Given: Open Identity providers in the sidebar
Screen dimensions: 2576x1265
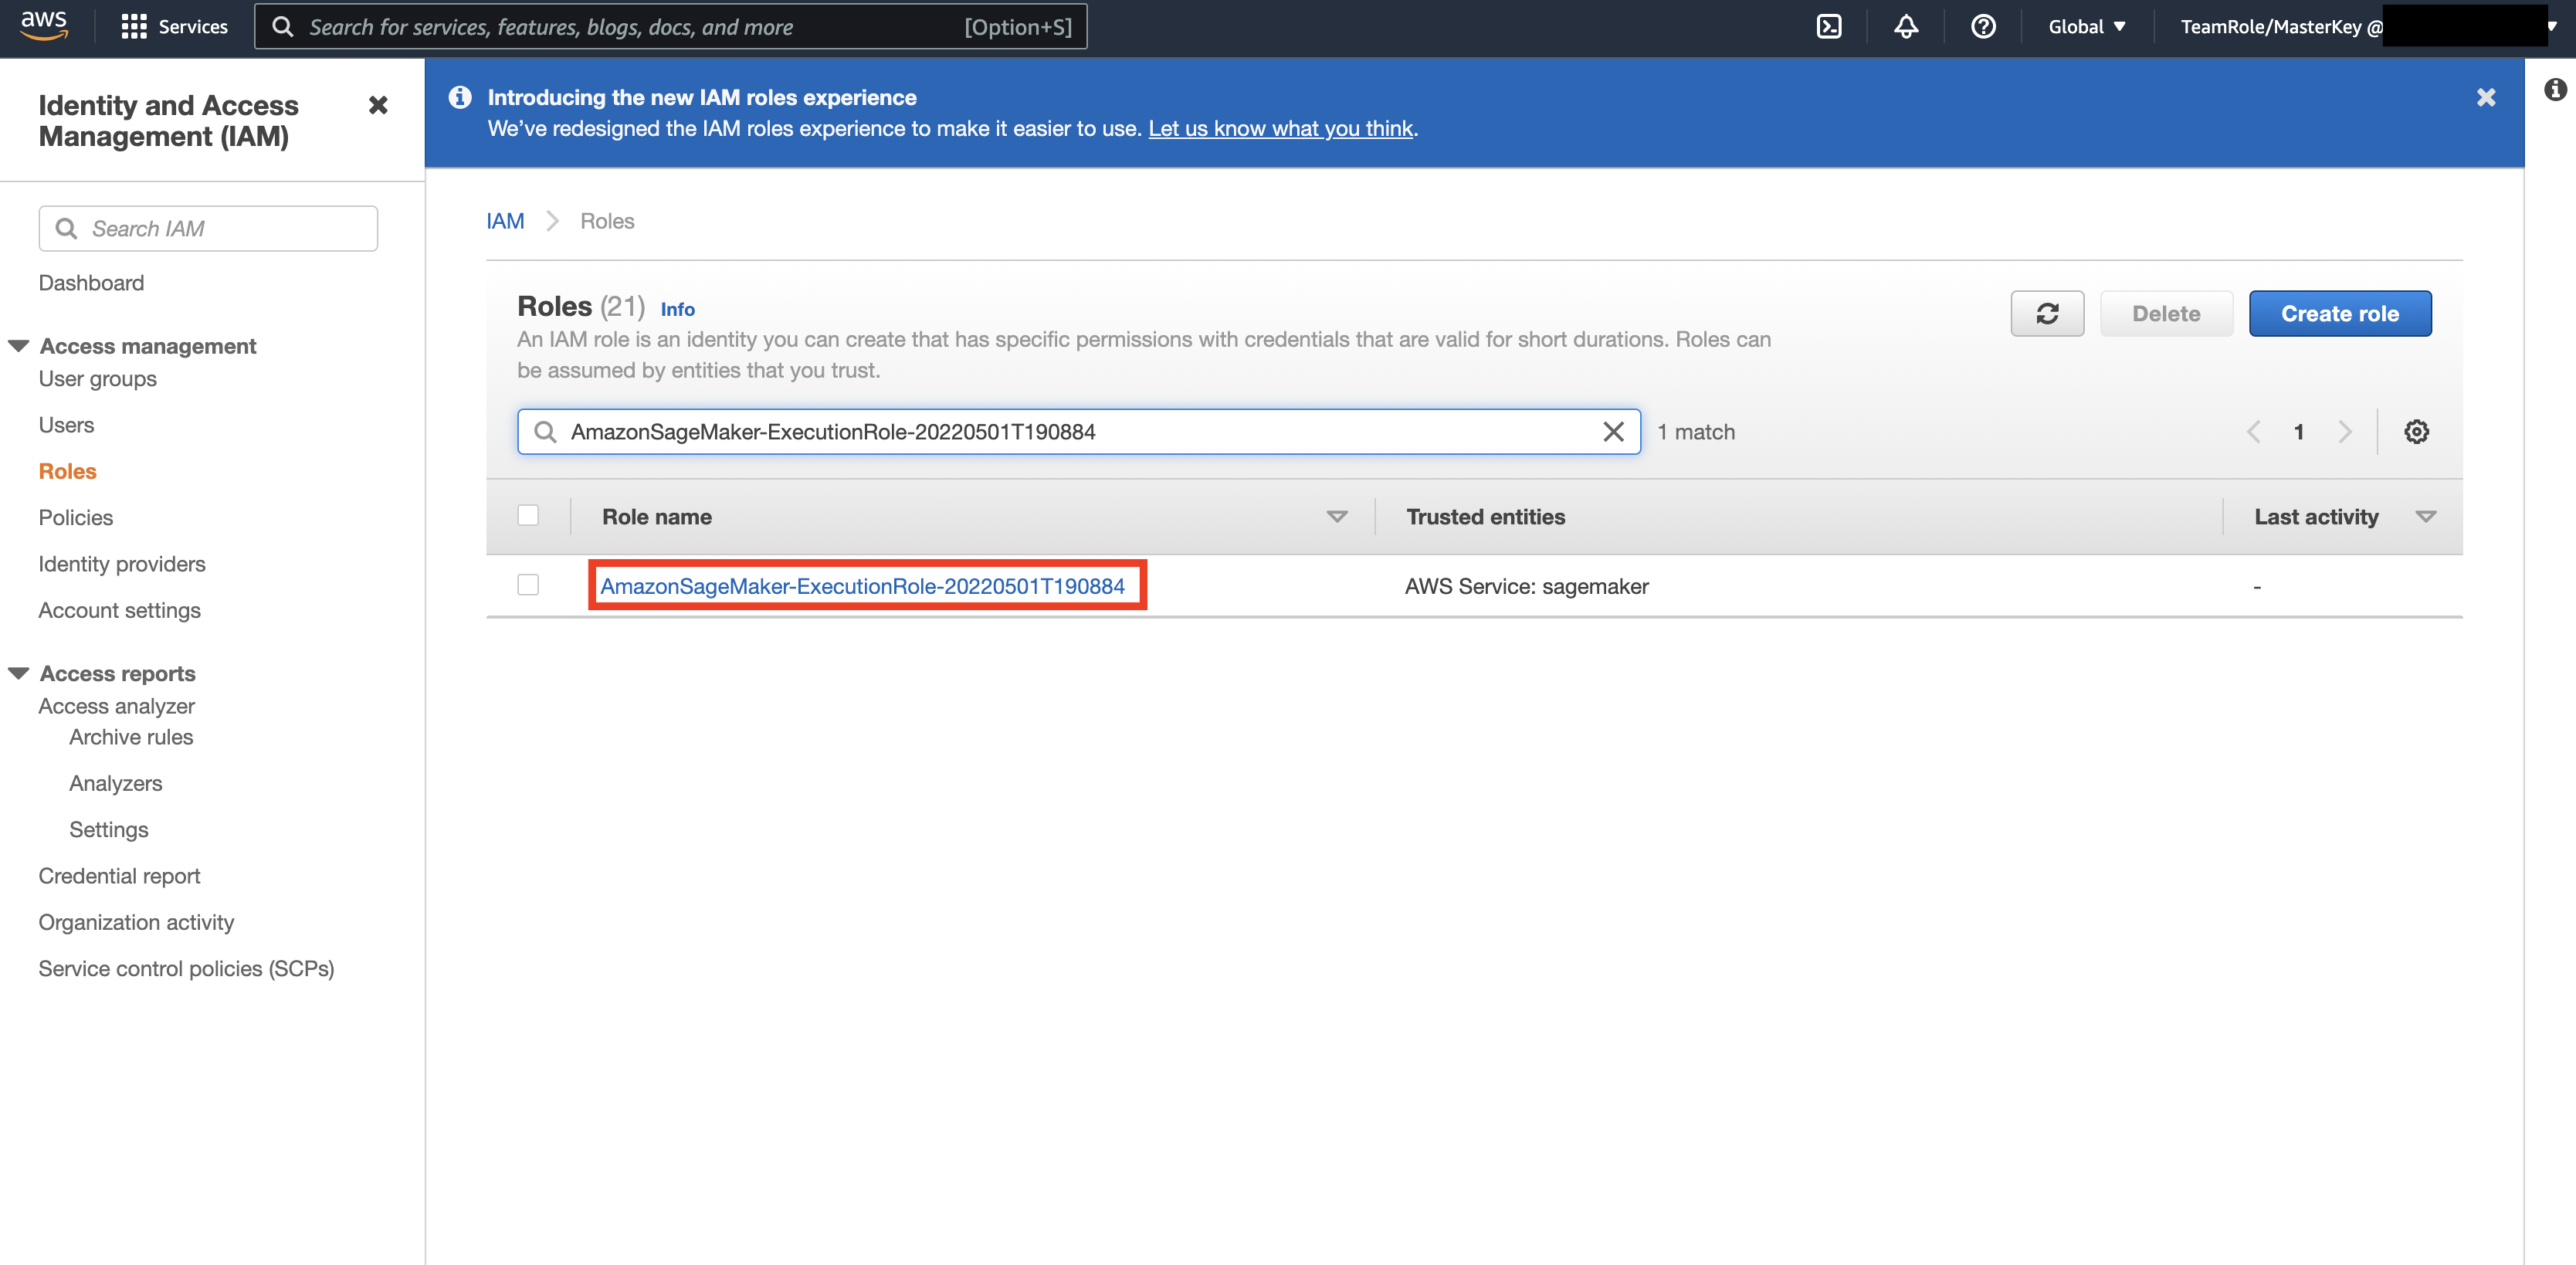Looking at the screenshot, I should [x=122, y=564].
